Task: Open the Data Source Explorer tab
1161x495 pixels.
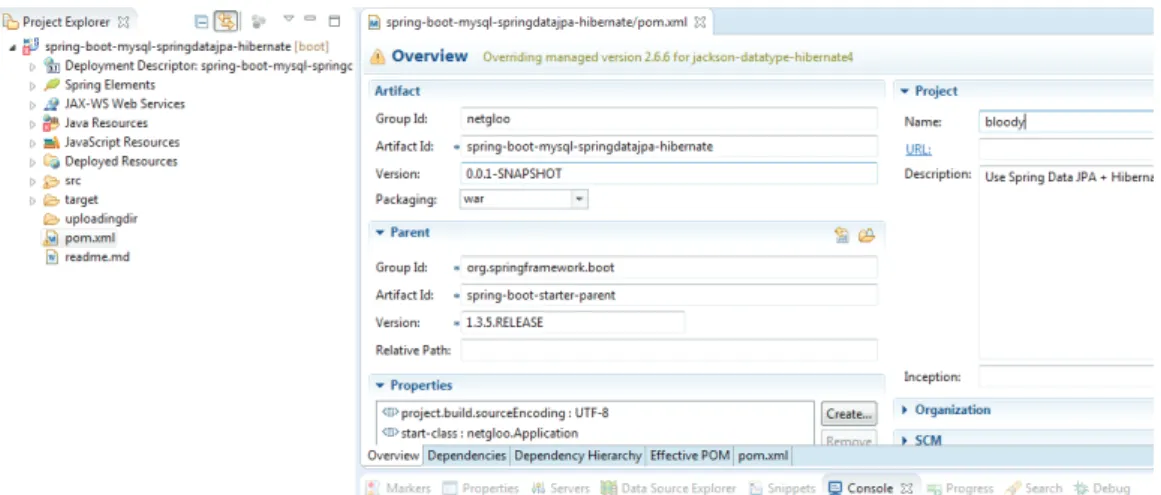Action: click(669, 488)
